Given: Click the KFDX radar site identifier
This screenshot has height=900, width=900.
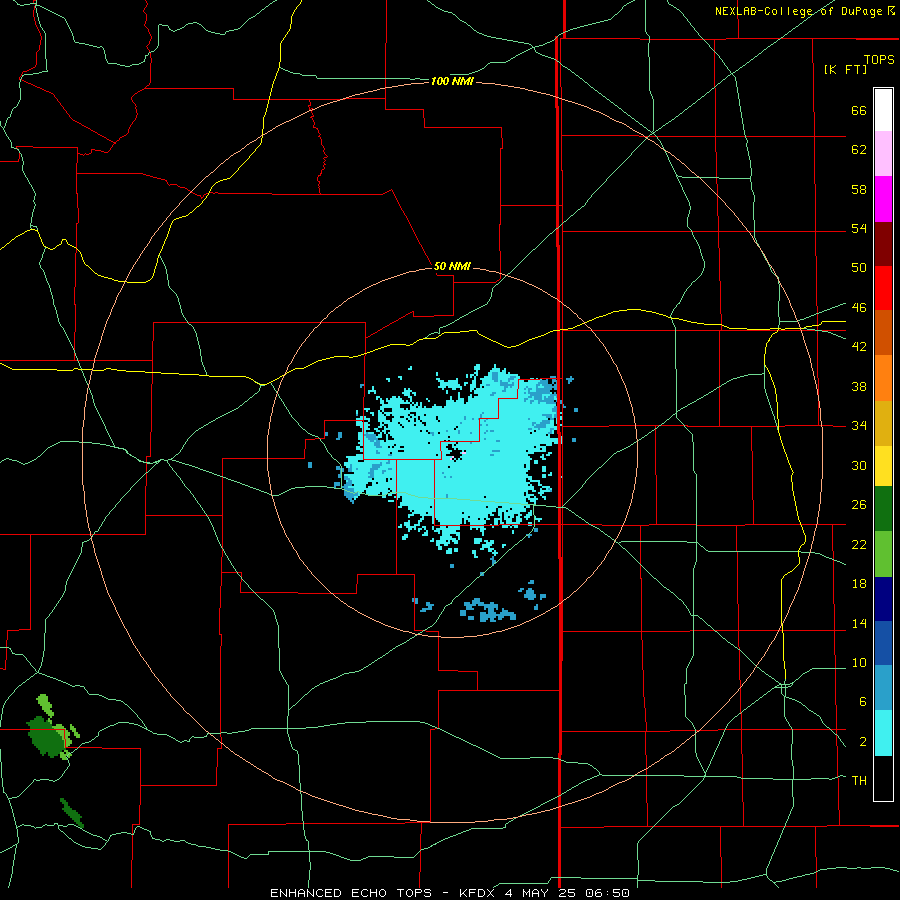Looking at the screenshot, I should (x=479, y=893).
